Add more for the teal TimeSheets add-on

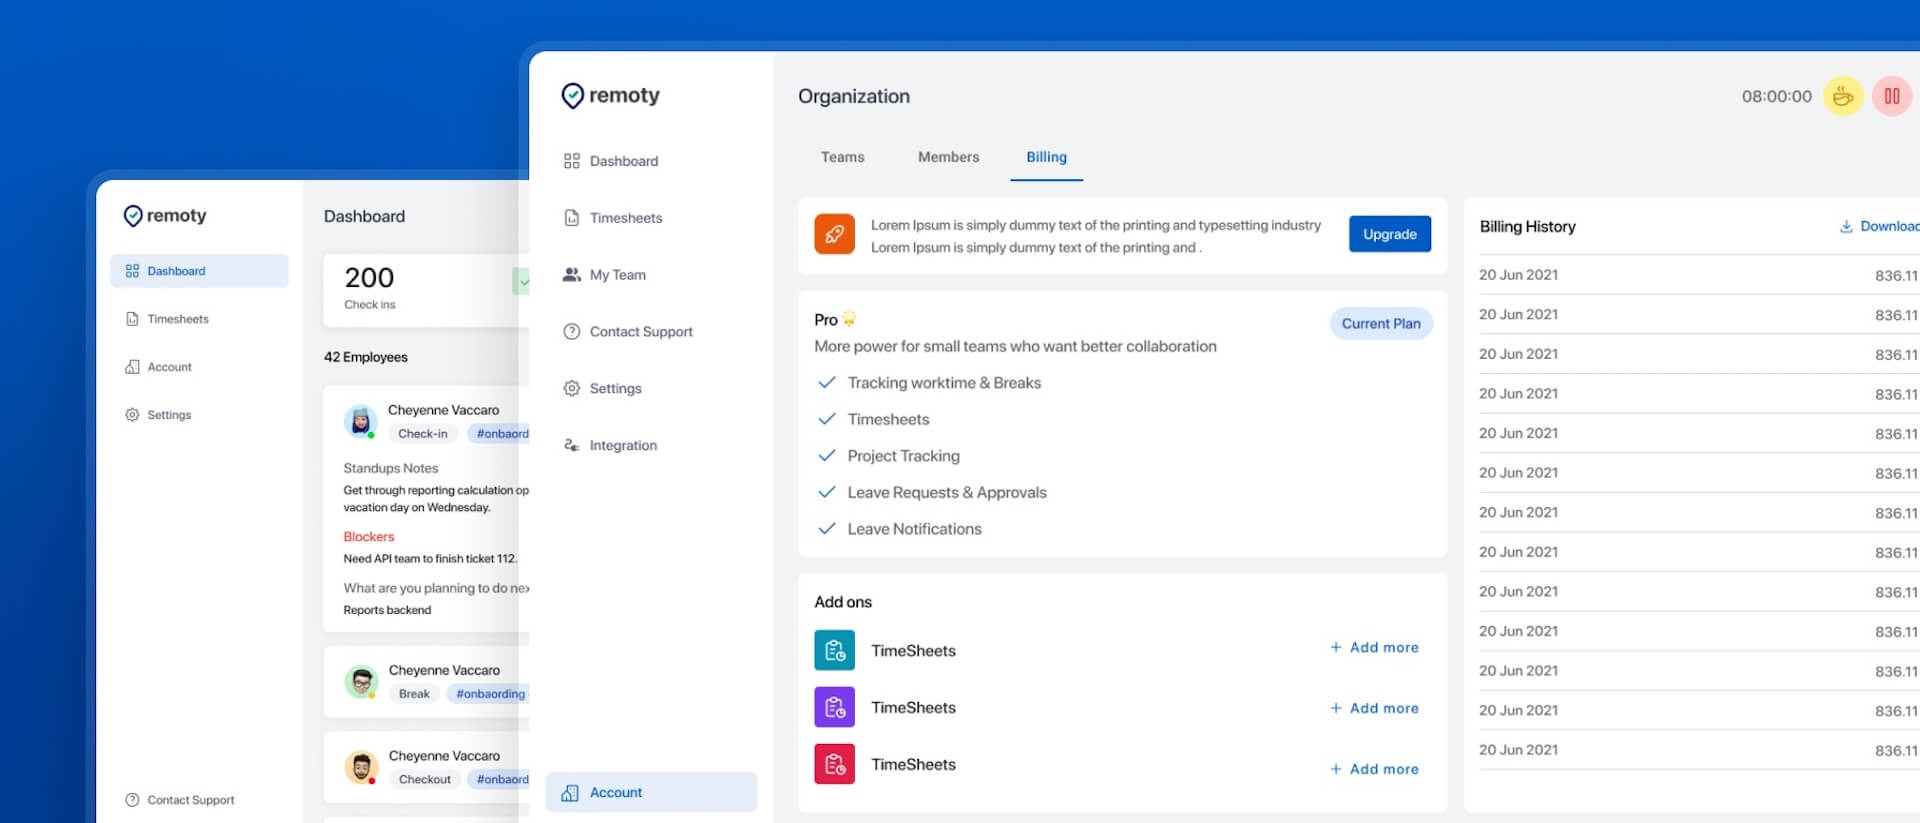tap(1374, 647)
